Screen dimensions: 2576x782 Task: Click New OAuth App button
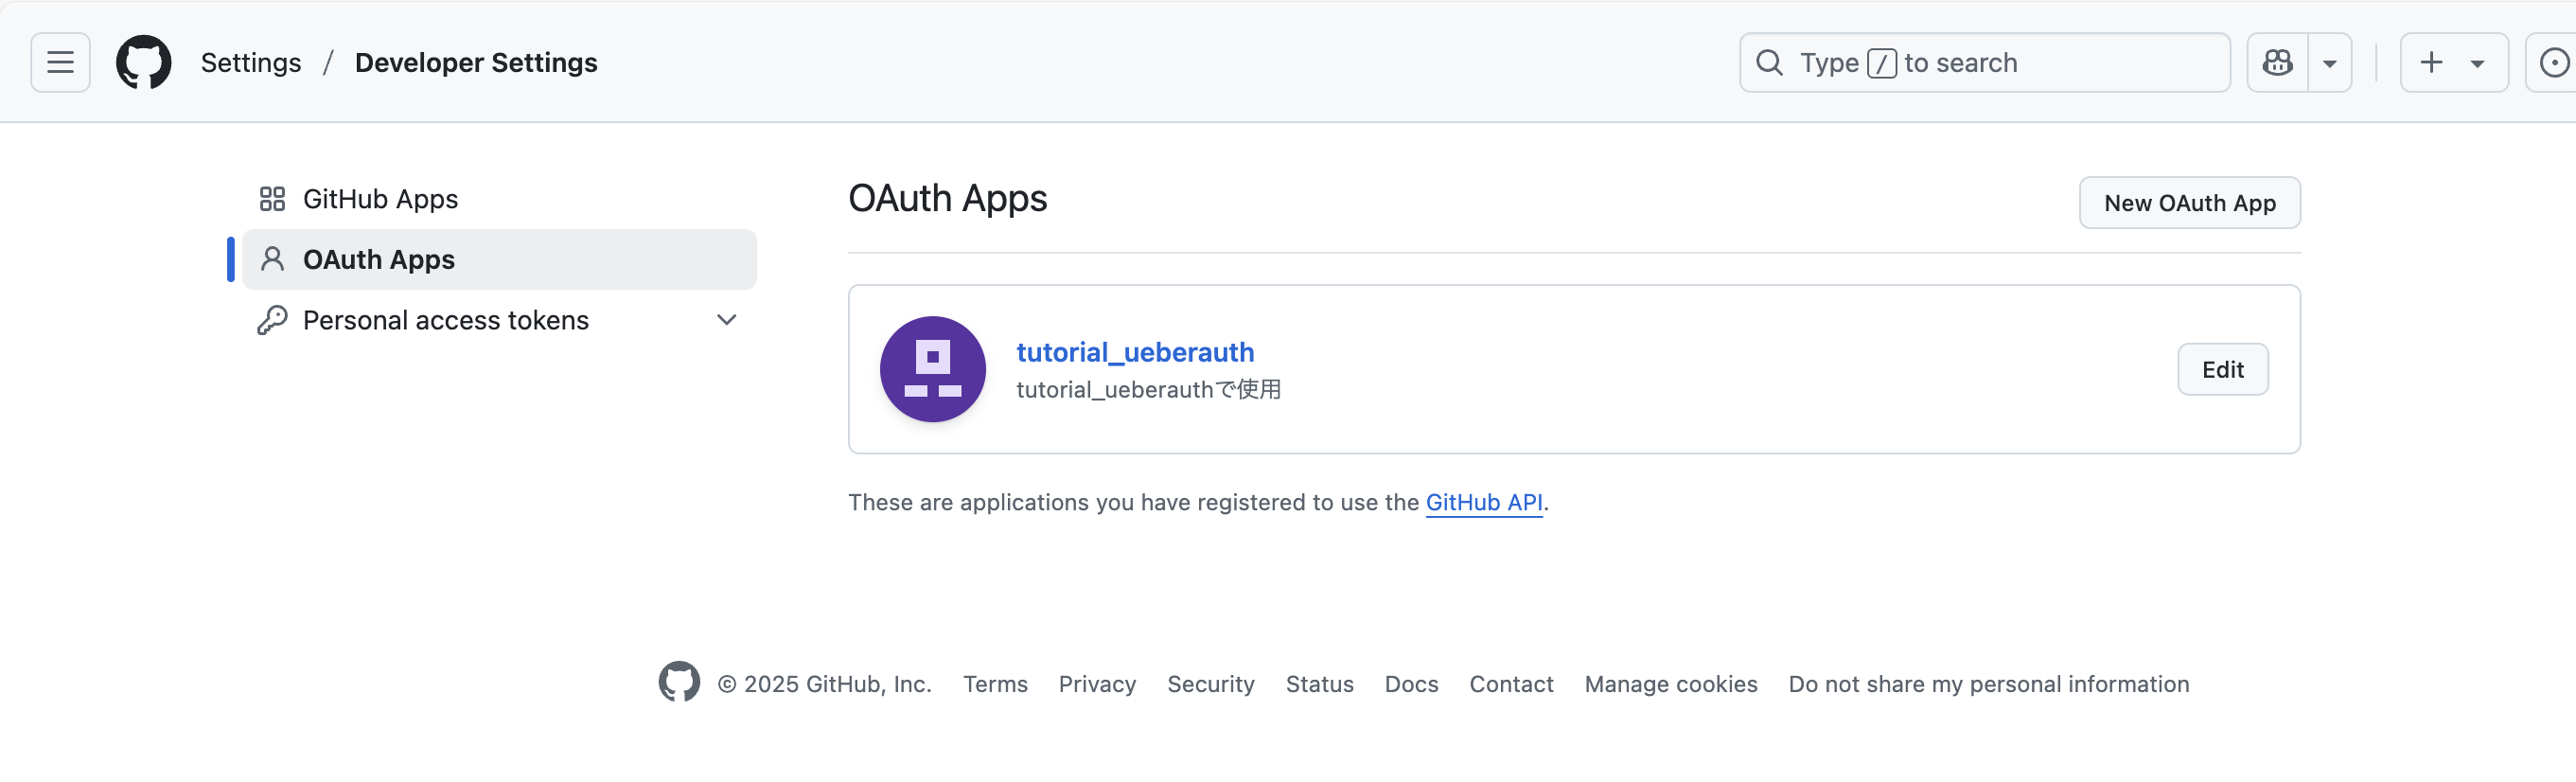[2190, 203]
